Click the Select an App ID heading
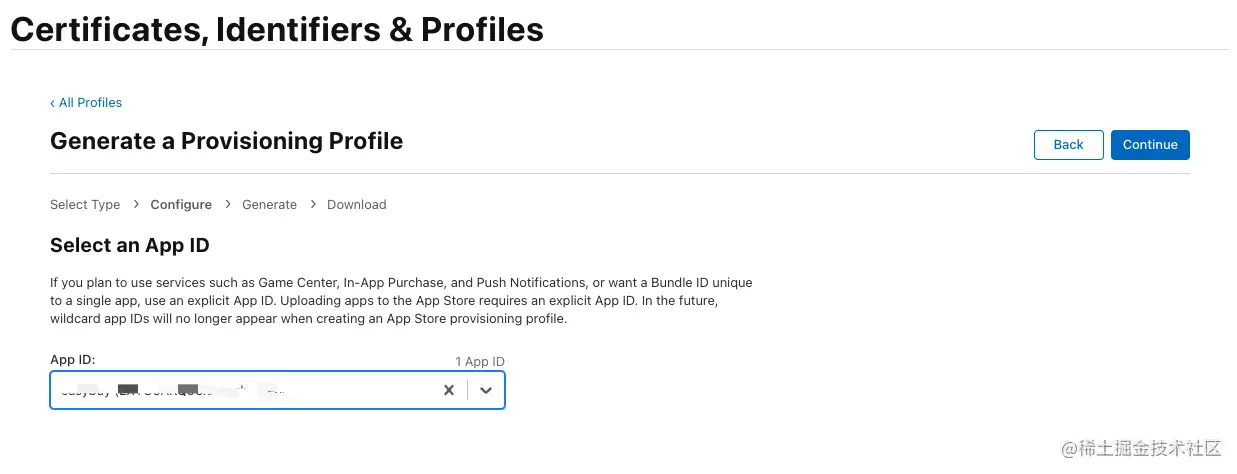The width and height of the screenshot is (1237, 474). [x=129, y=245]
